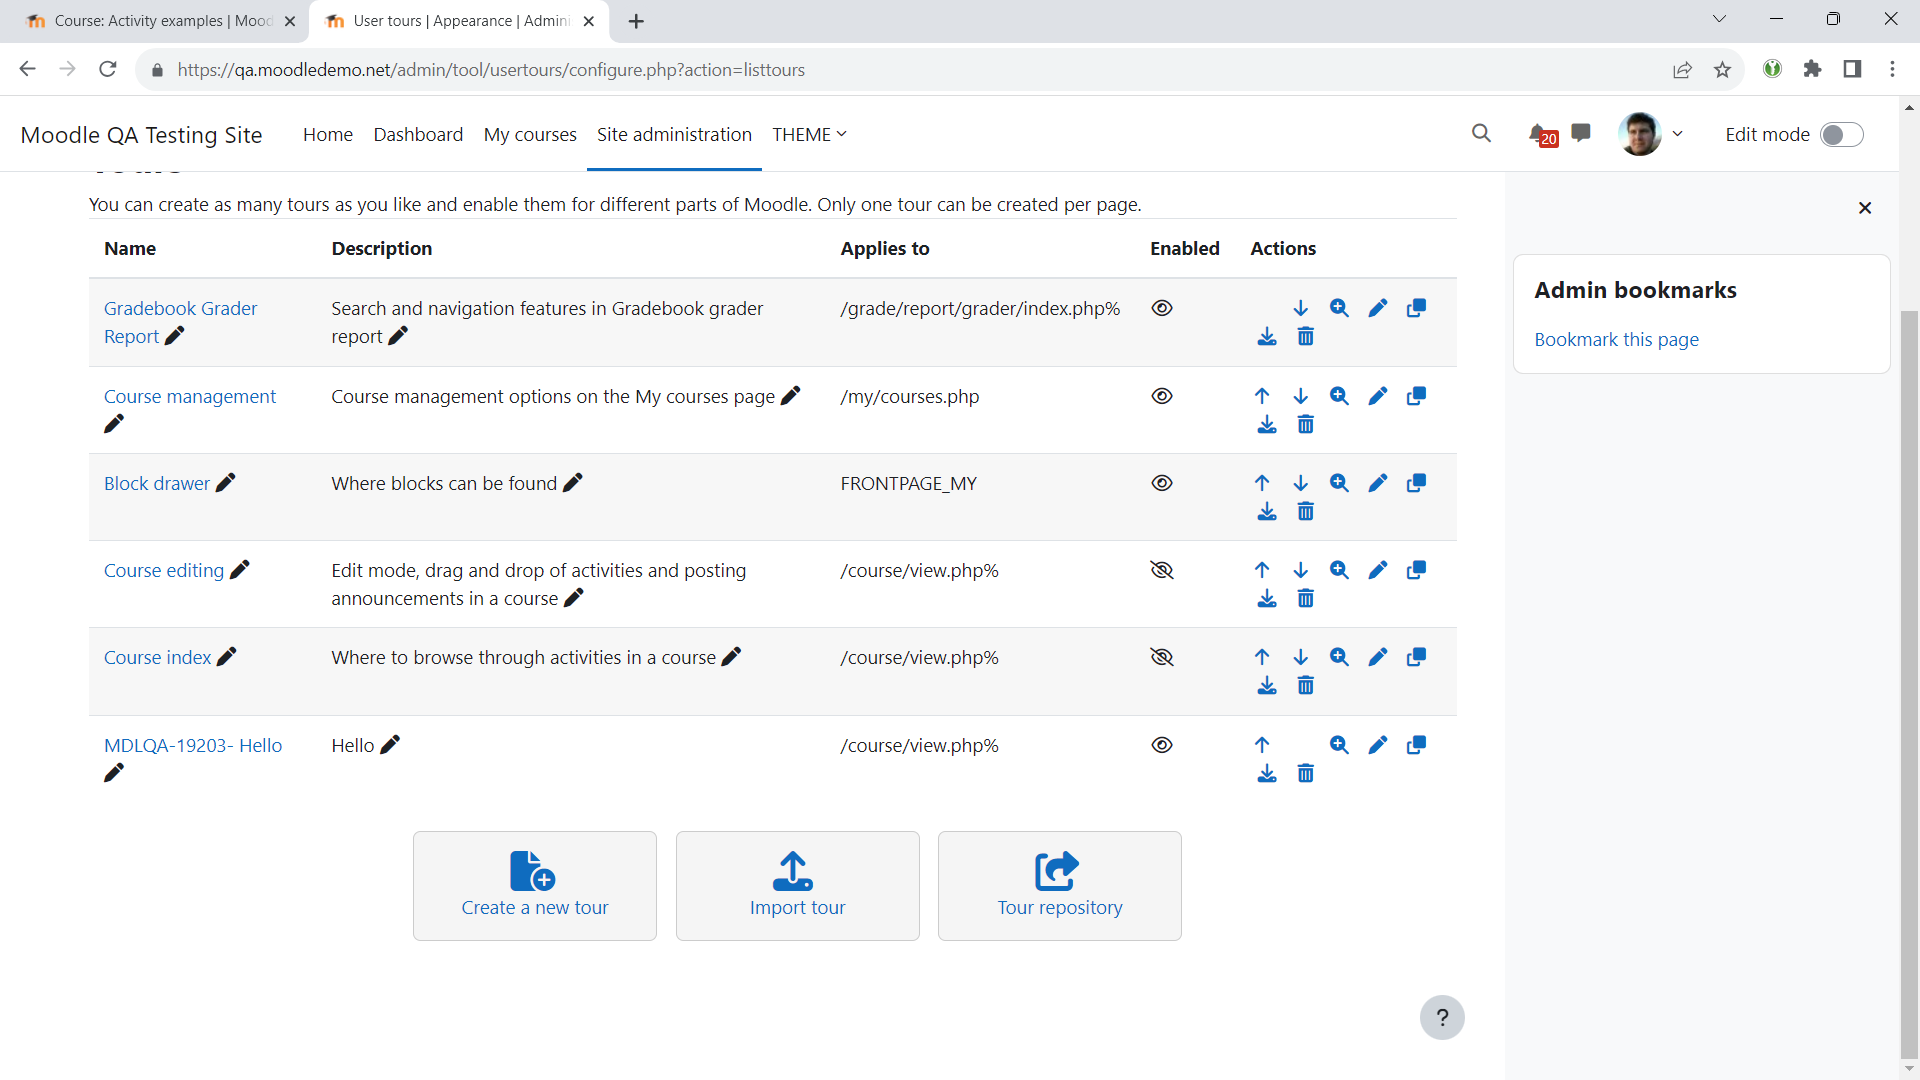Move Course management tour up
Screen dimensions: 1920x1080
(x=1262, y=396)
